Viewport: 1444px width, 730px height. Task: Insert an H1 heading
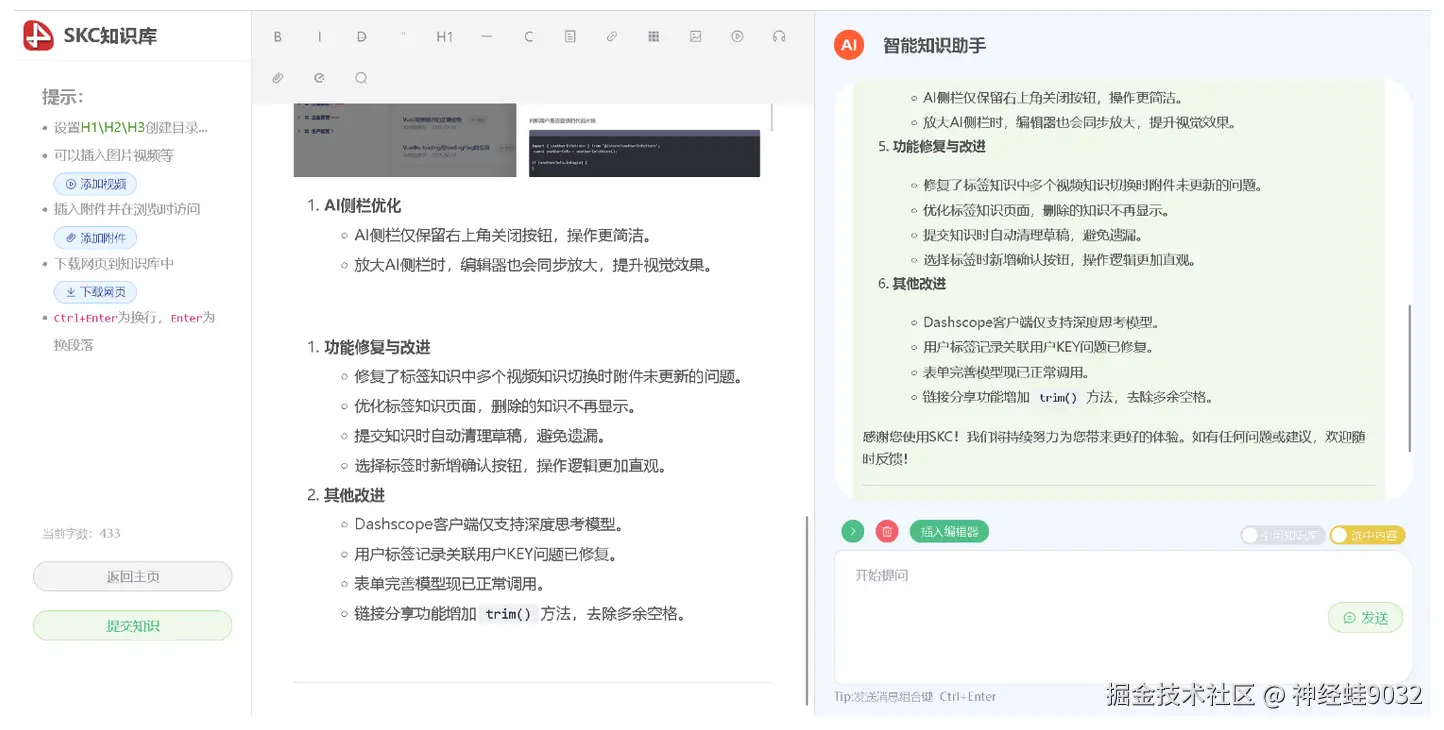(445, 36)
